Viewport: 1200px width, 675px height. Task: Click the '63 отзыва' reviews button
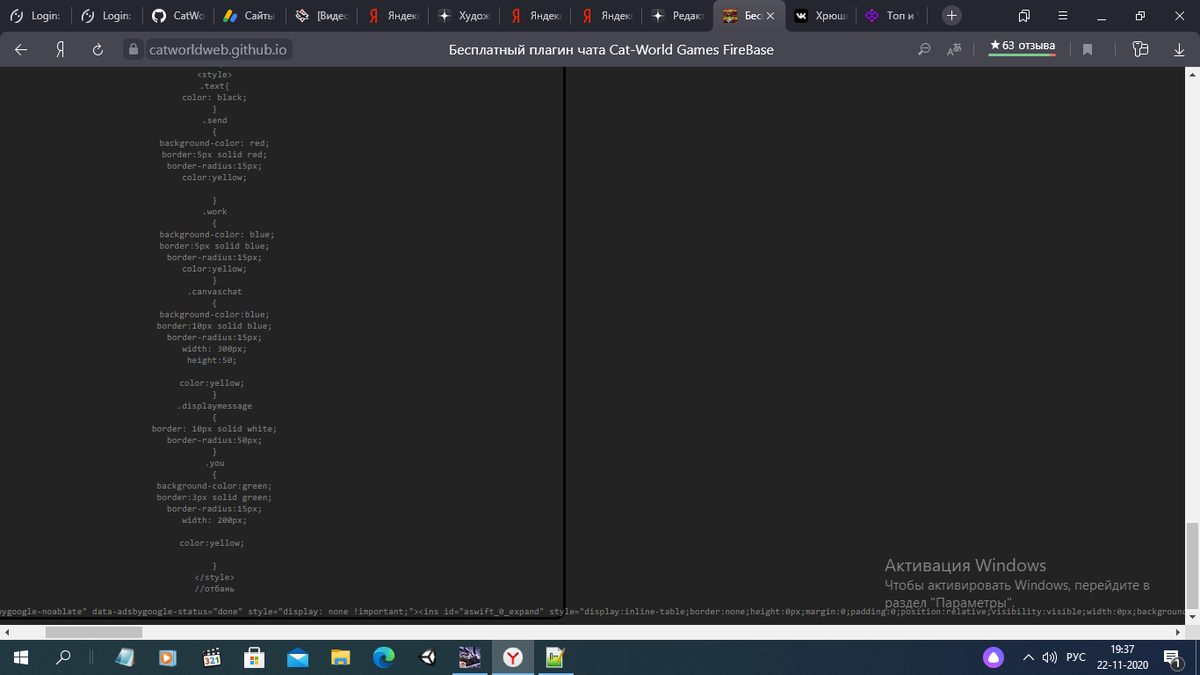click(1021, 46)
